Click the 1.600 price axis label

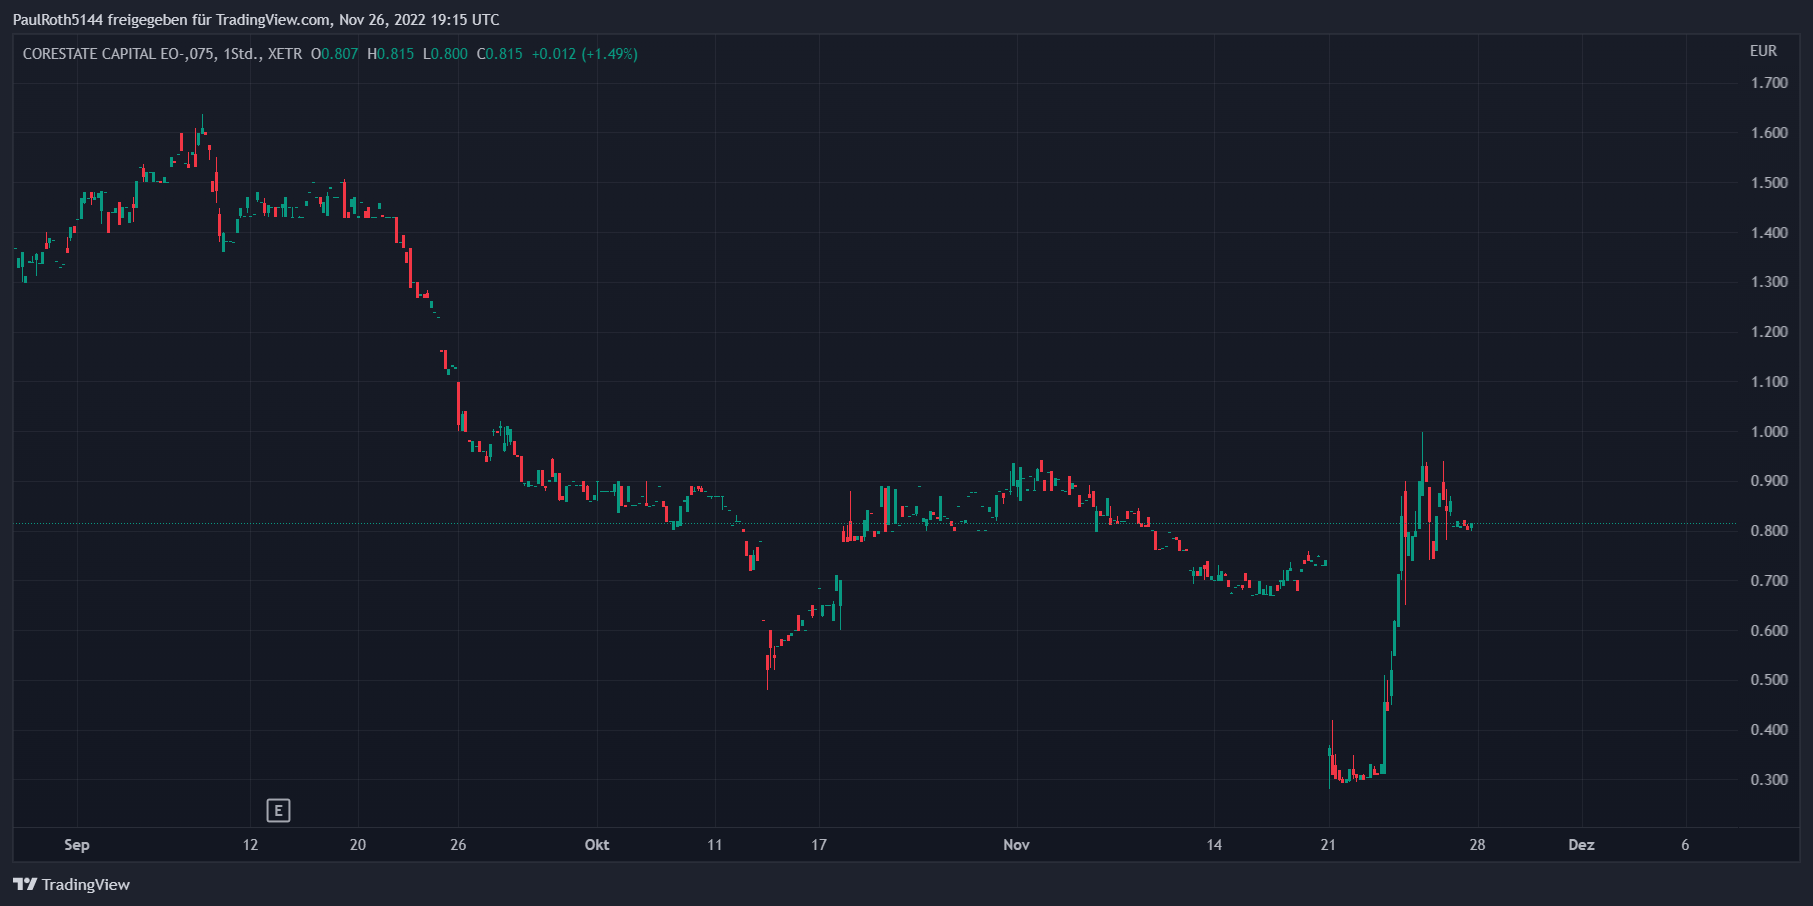coord(1769,133)
